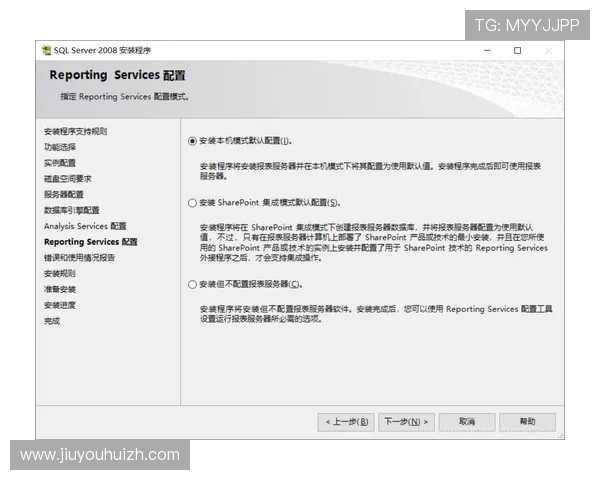Screen dimensions: 600x480
Task: Click the SQL Server installer title bar icon
Action: click(x=46, y=50)
